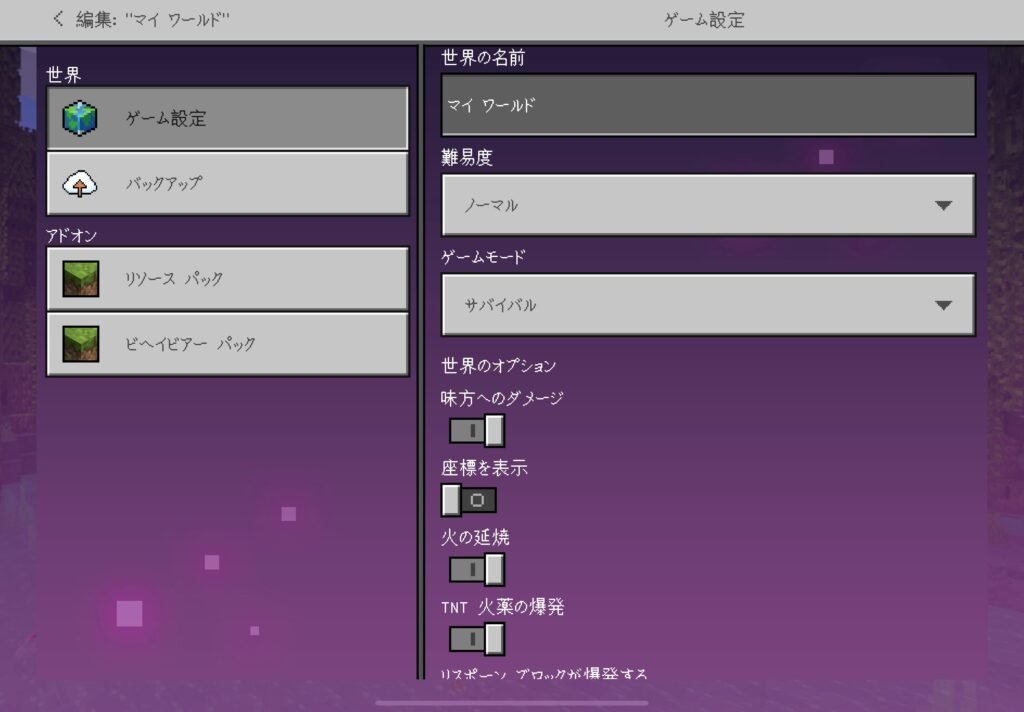Click the grass block icon beside ビヘイビアー パック
1024x712 pixels.
pos(80,344)
